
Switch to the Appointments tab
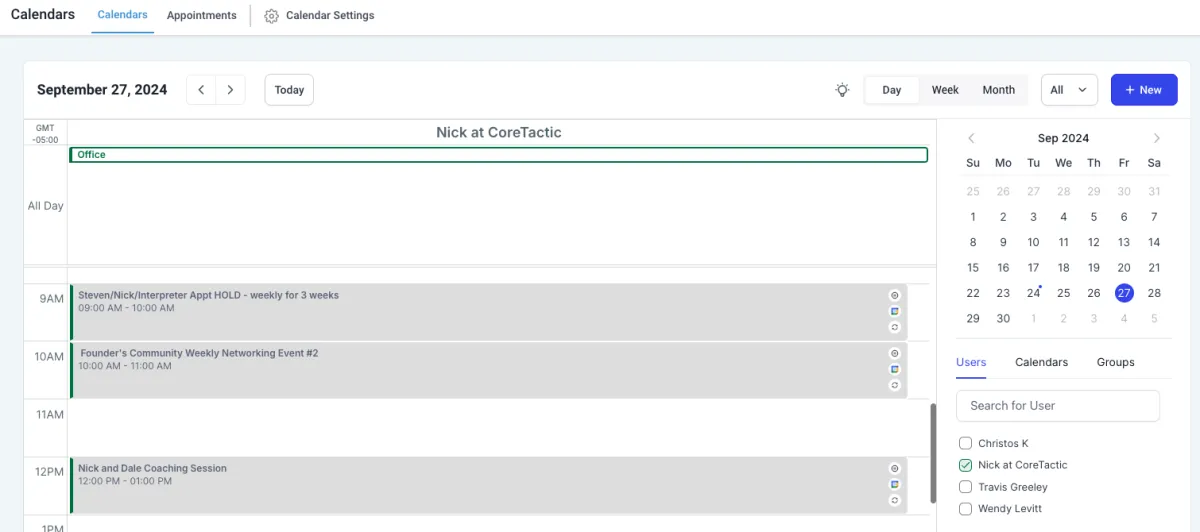tap(202, 16)
